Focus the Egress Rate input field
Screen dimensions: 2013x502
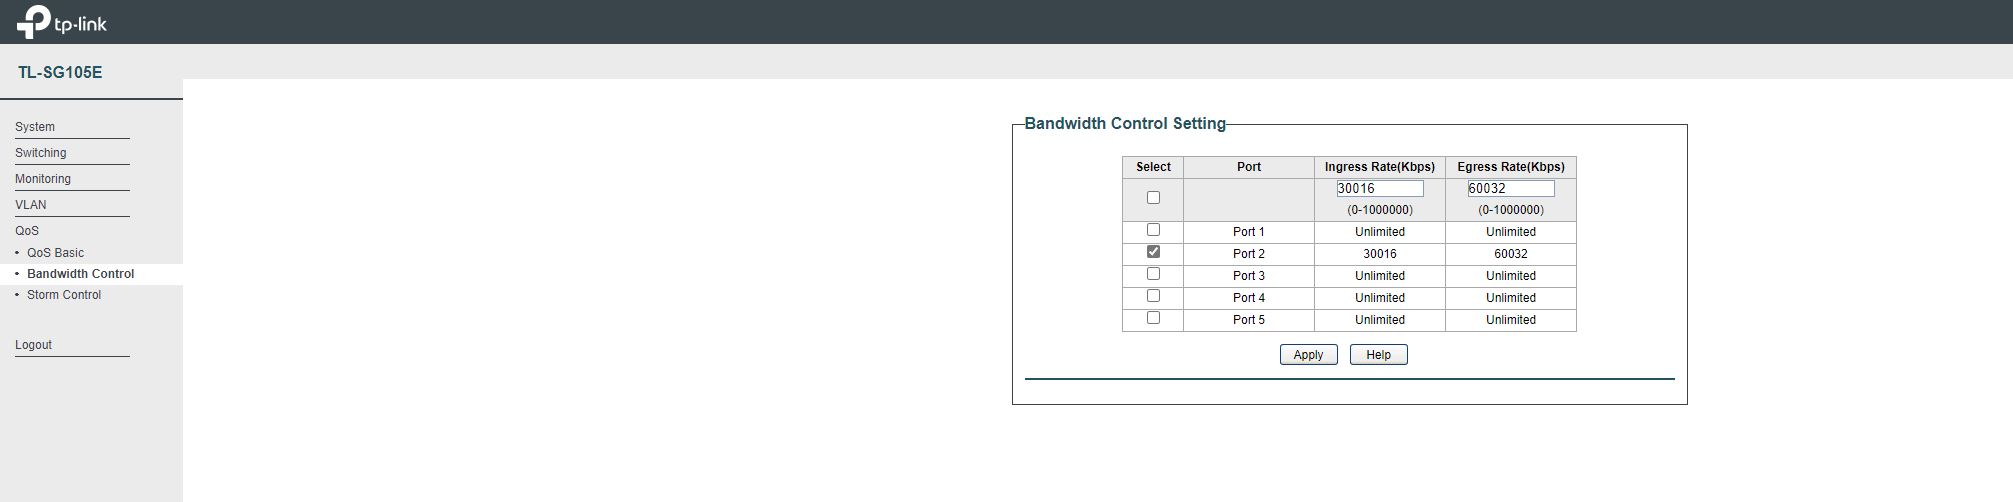click(1511, 188)
